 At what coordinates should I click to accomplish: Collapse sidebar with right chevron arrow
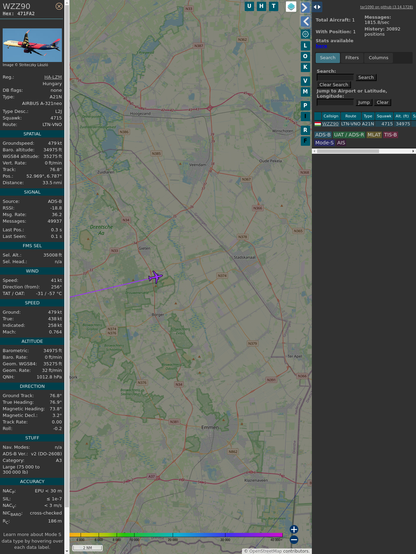(305, 7)
